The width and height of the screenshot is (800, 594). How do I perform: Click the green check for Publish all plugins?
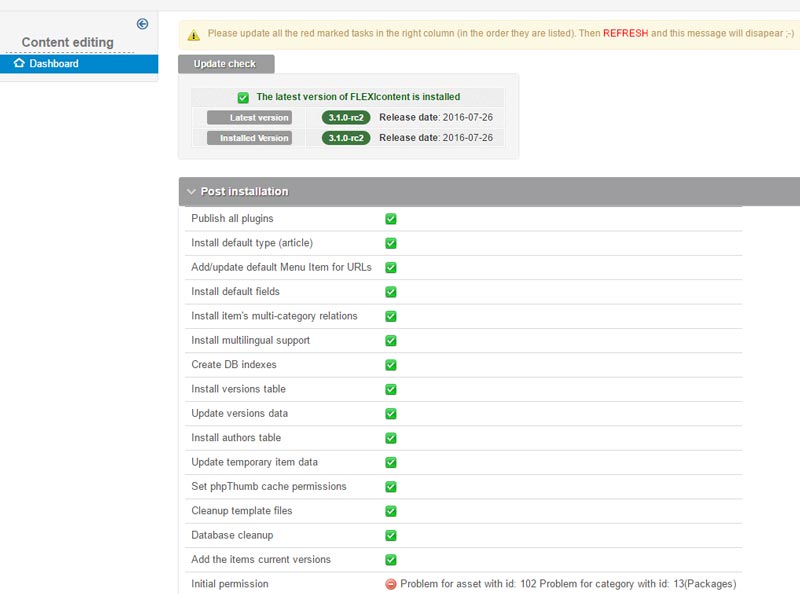pyautogui.click(x=391, y=219)
